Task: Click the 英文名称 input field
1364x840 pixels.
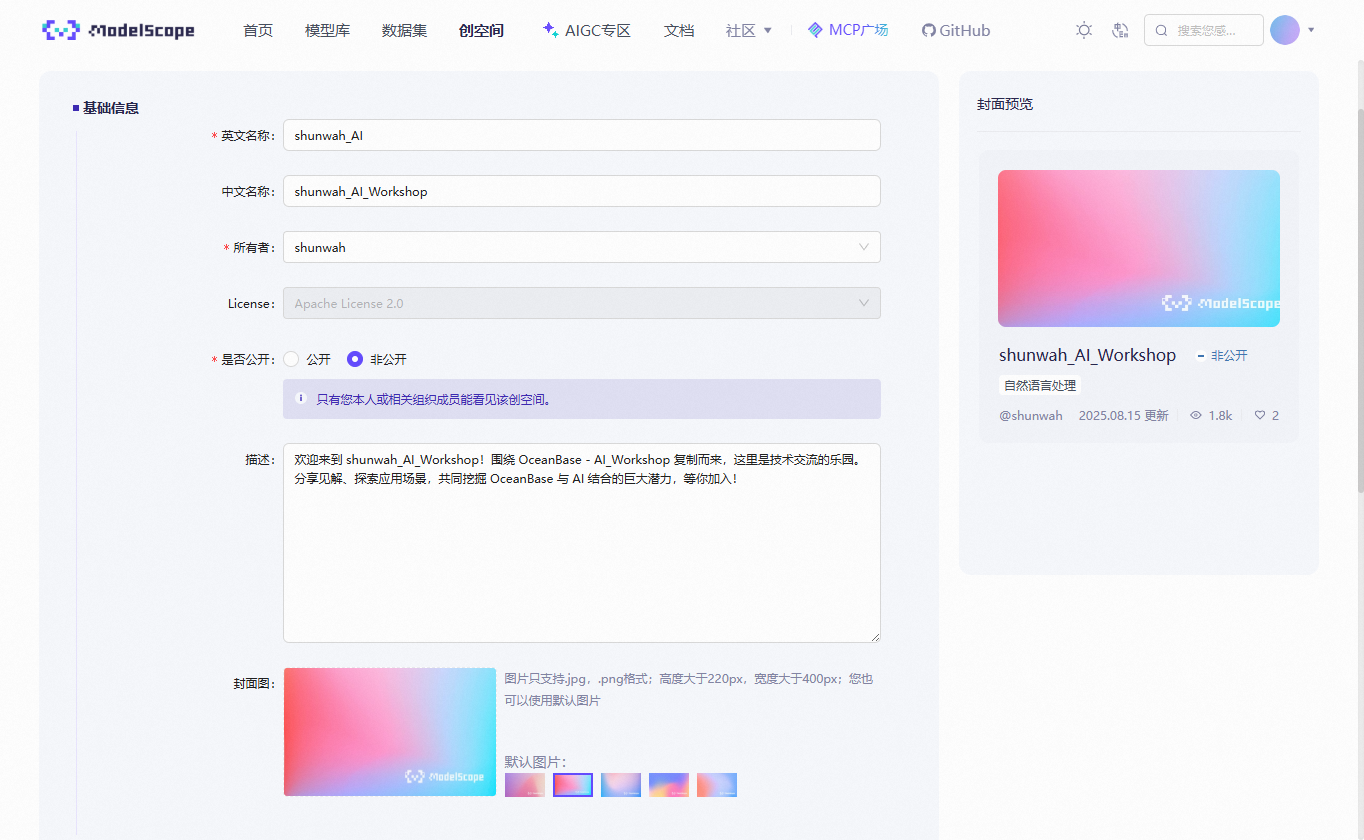Action: 582,135
